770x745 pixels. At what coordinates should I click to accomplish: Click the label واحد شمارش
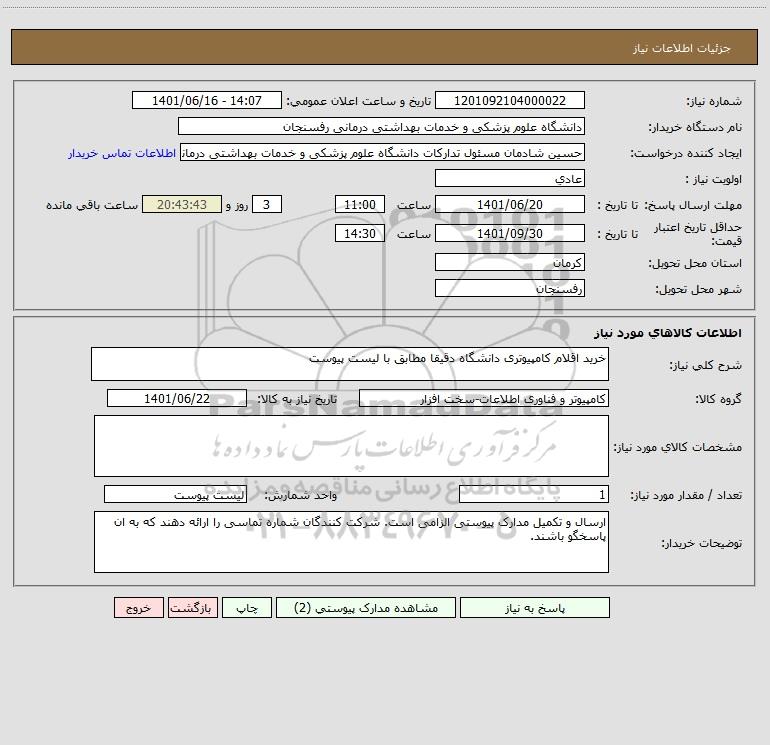(301, 496)
